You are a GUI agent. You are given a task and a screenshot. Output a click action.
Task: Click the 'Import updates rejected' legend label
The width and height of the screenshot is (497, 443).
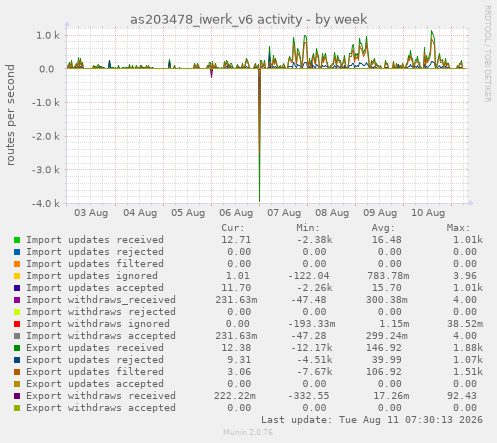pyautogui.click(x=95, y=252)
